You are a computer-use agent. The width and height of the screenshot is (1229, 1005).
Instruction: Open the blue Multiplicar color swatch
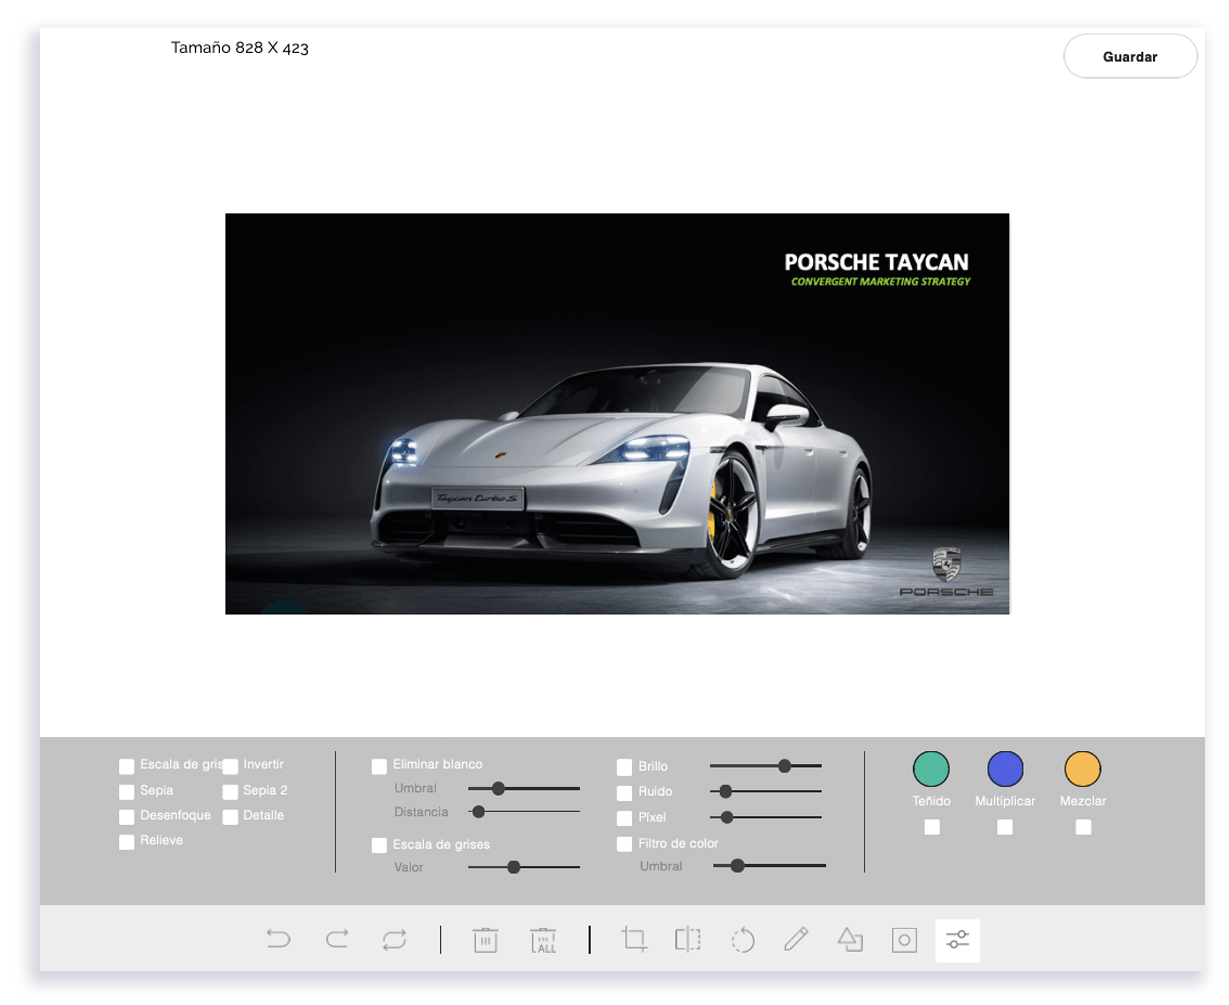point(1005,769)
